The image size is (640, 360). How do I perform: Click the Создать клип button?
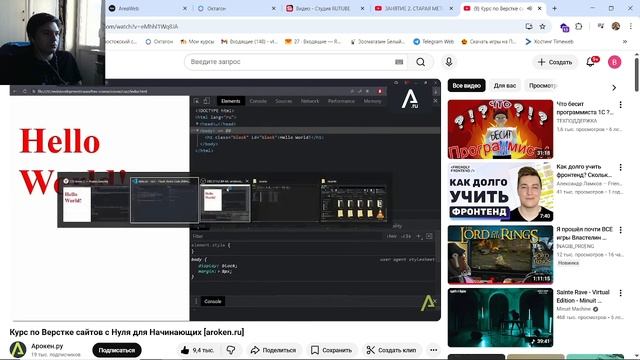pyautogui.click(x=391, y=350)
